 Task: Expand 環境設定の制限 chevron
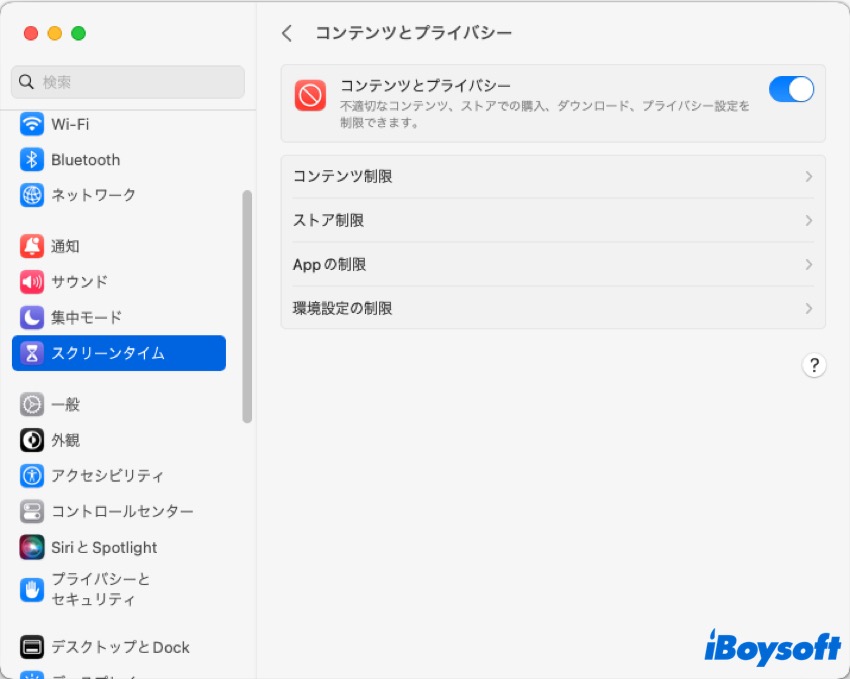[x=808, y=309]
